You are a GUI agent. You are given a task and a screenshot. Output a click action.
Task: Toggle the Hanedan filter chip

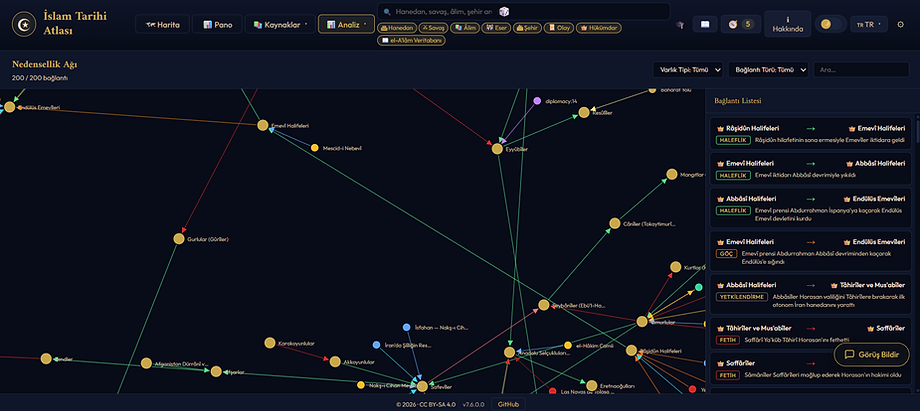pyautogui.click(x=397, y=28)
